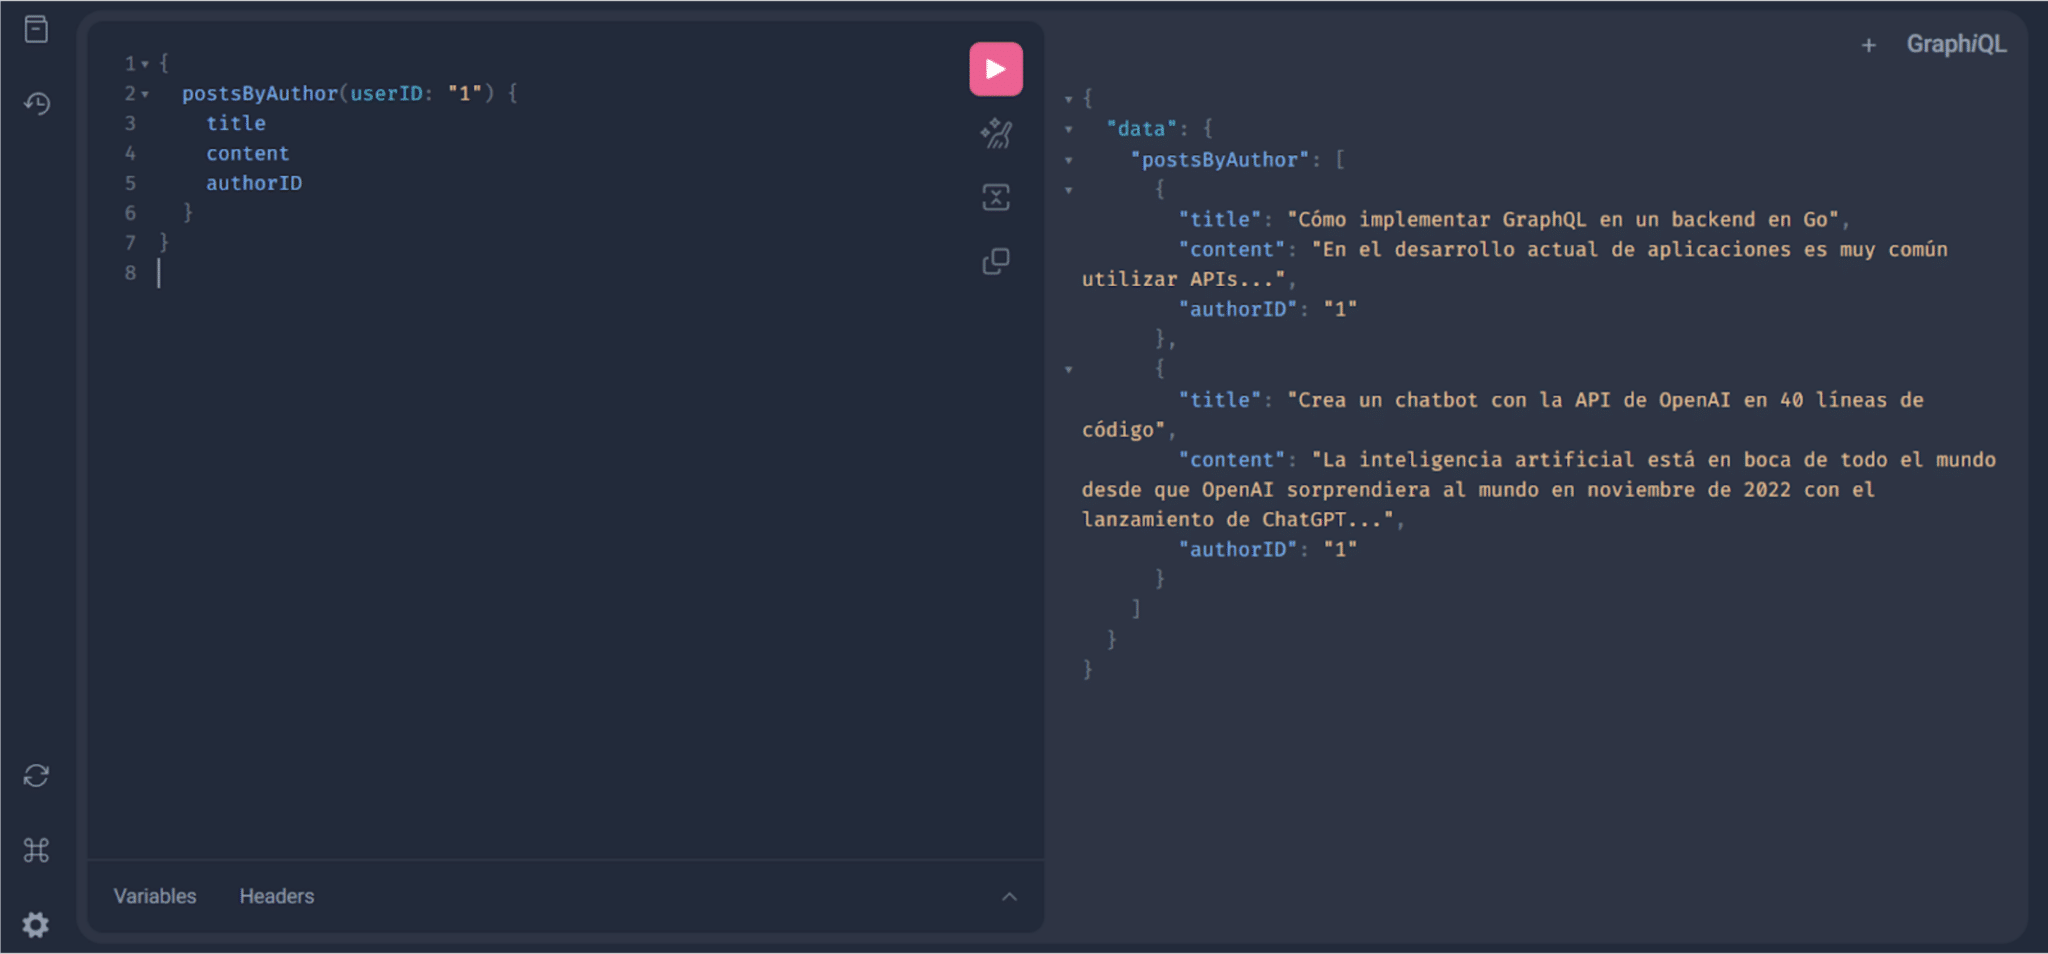Merge fragments into the query
Image resolution: width=2048 pixels, height=954 pixels.
coord(995,196)
